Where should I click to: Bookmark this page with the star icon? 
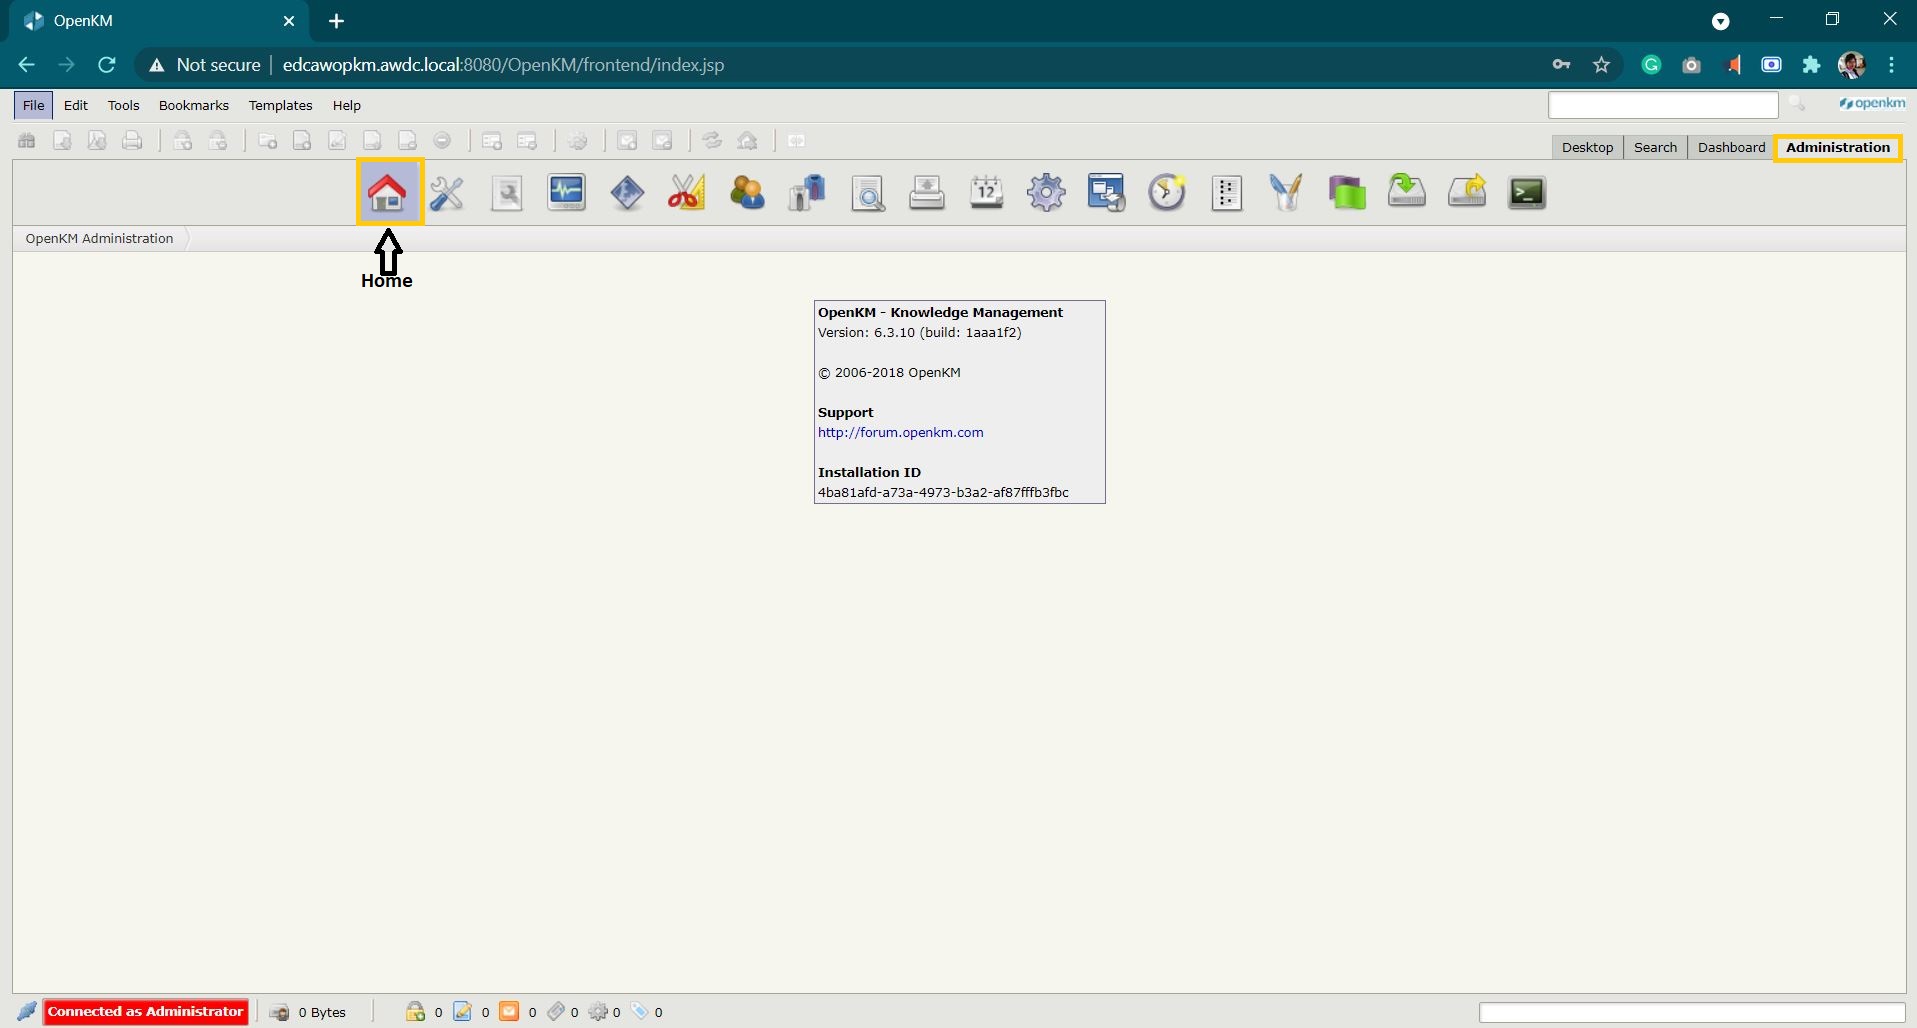[1602, 65]
